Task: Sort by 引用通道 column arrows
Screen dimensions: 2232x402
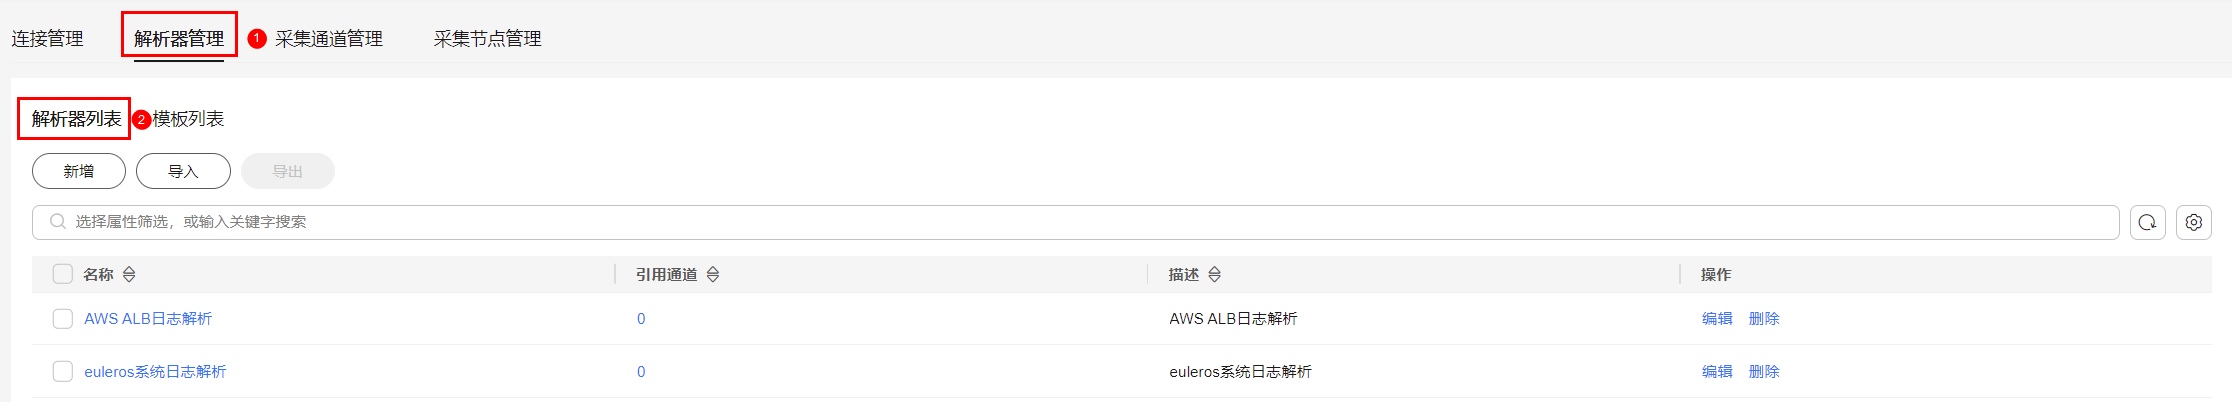Action: (713, 274)
